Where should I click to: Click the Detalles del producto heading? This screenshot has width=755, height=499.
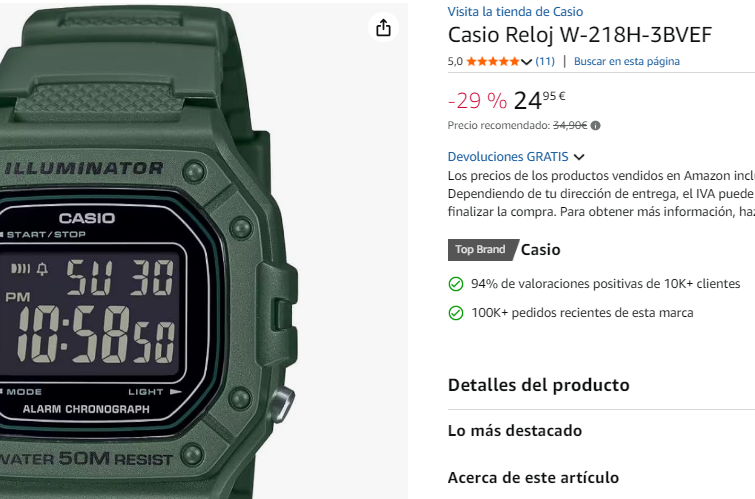click(x=538, y=385)
